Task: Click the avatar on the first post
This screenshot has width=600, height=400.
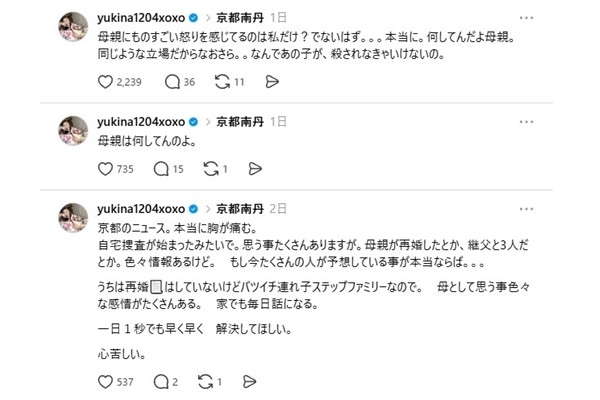Action: pyautogui.click(x=74, y=28)
